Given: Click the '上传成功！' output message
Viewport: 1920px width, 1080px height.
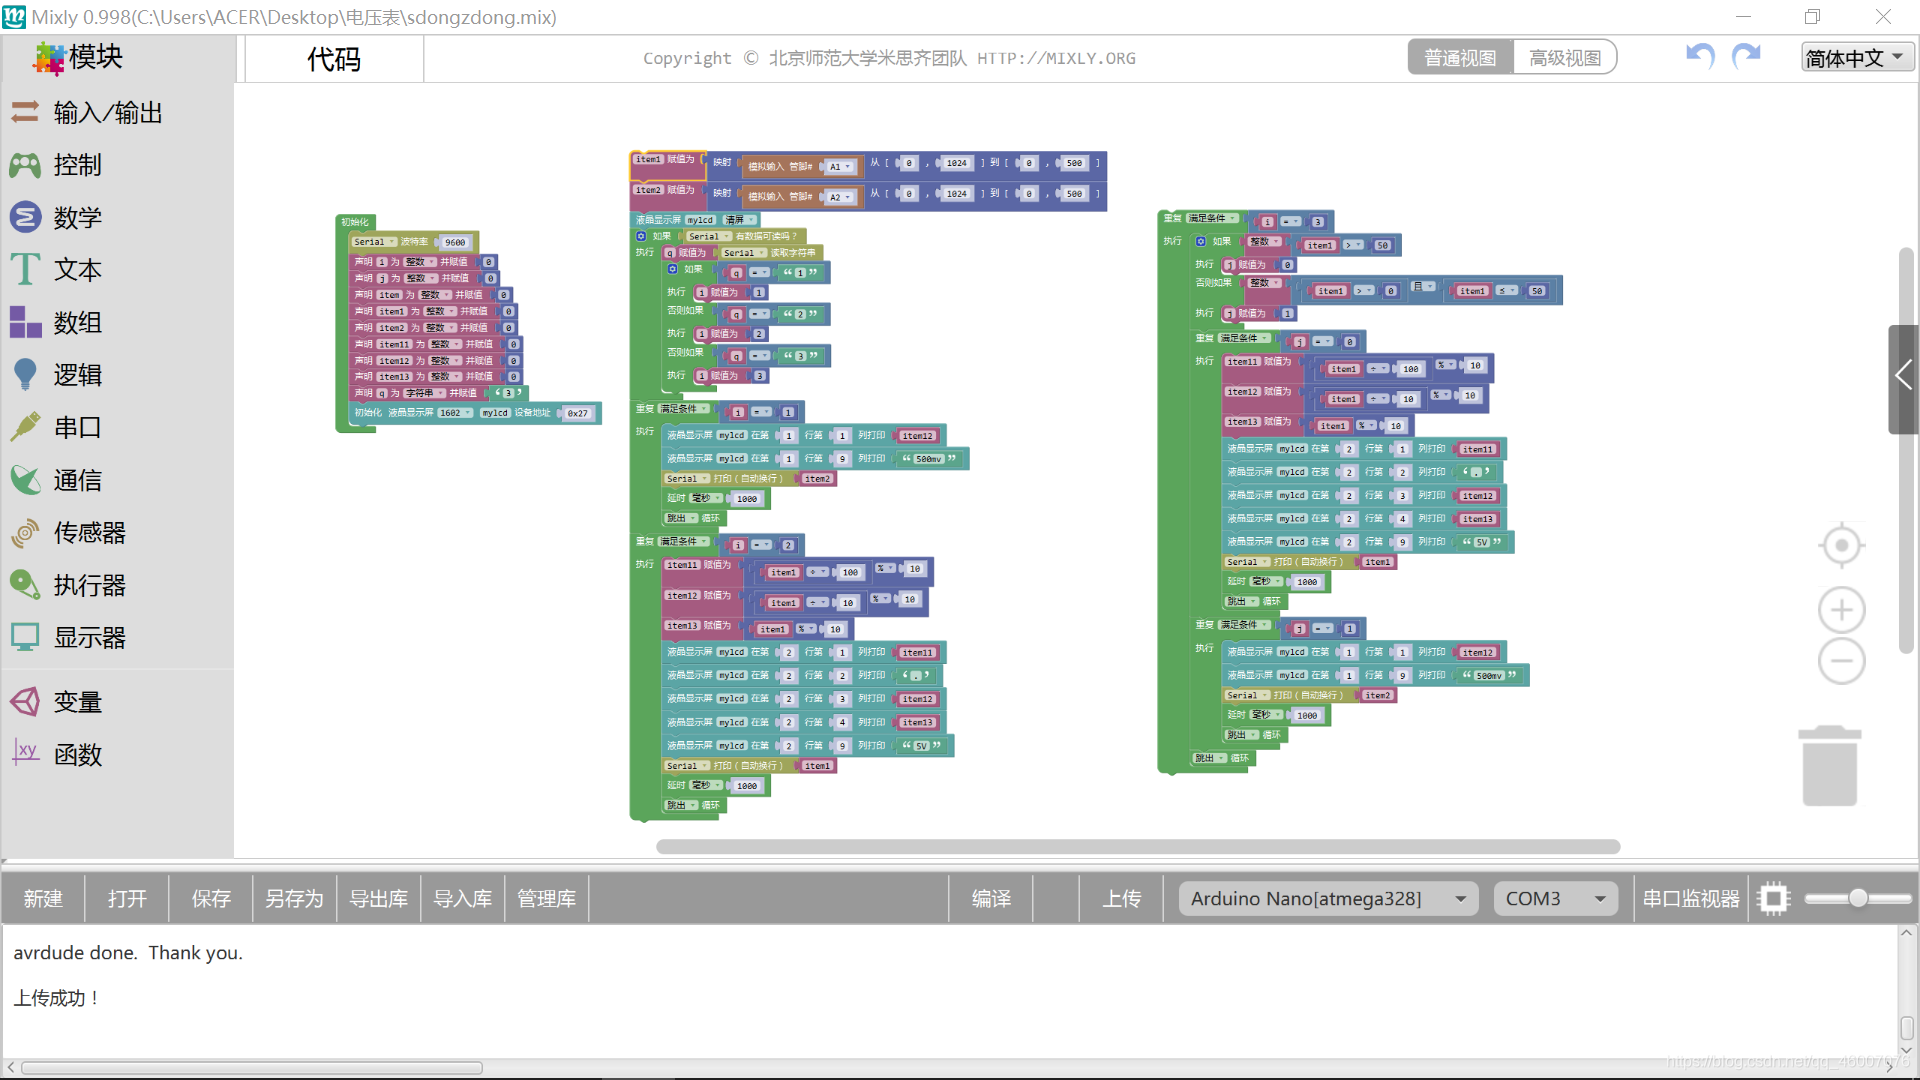Looking at the screenshot, I should click(x=57, y=998).
